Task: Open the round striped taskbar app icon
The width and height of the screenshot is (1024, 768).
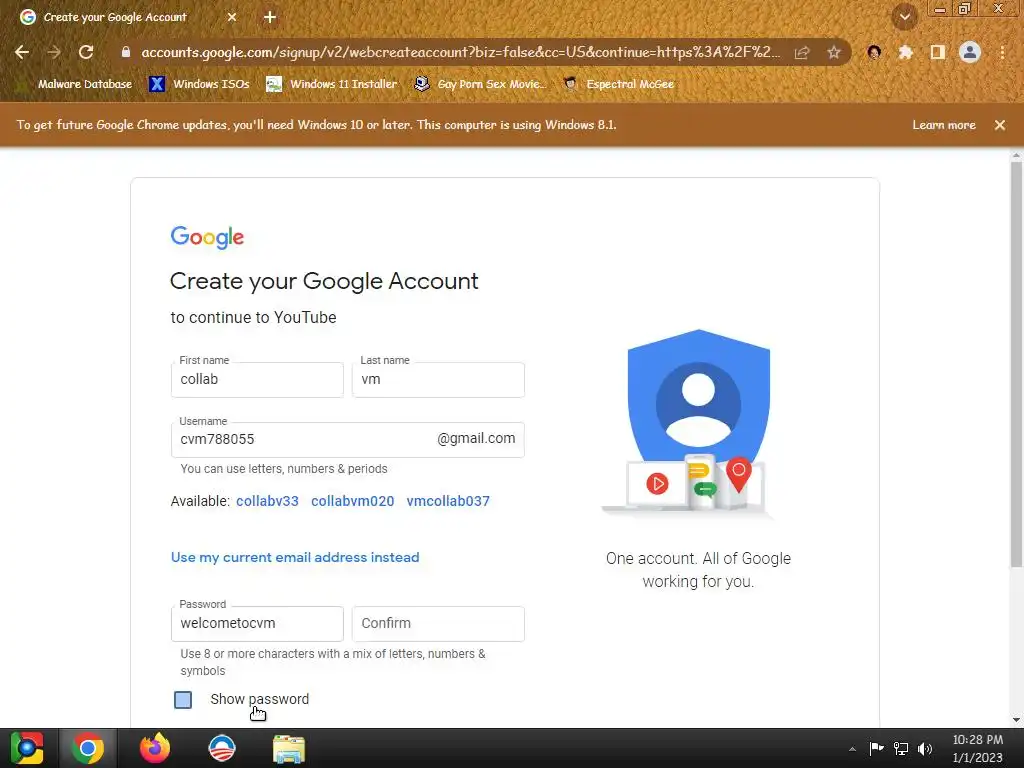Action: [x=222, y=748]
